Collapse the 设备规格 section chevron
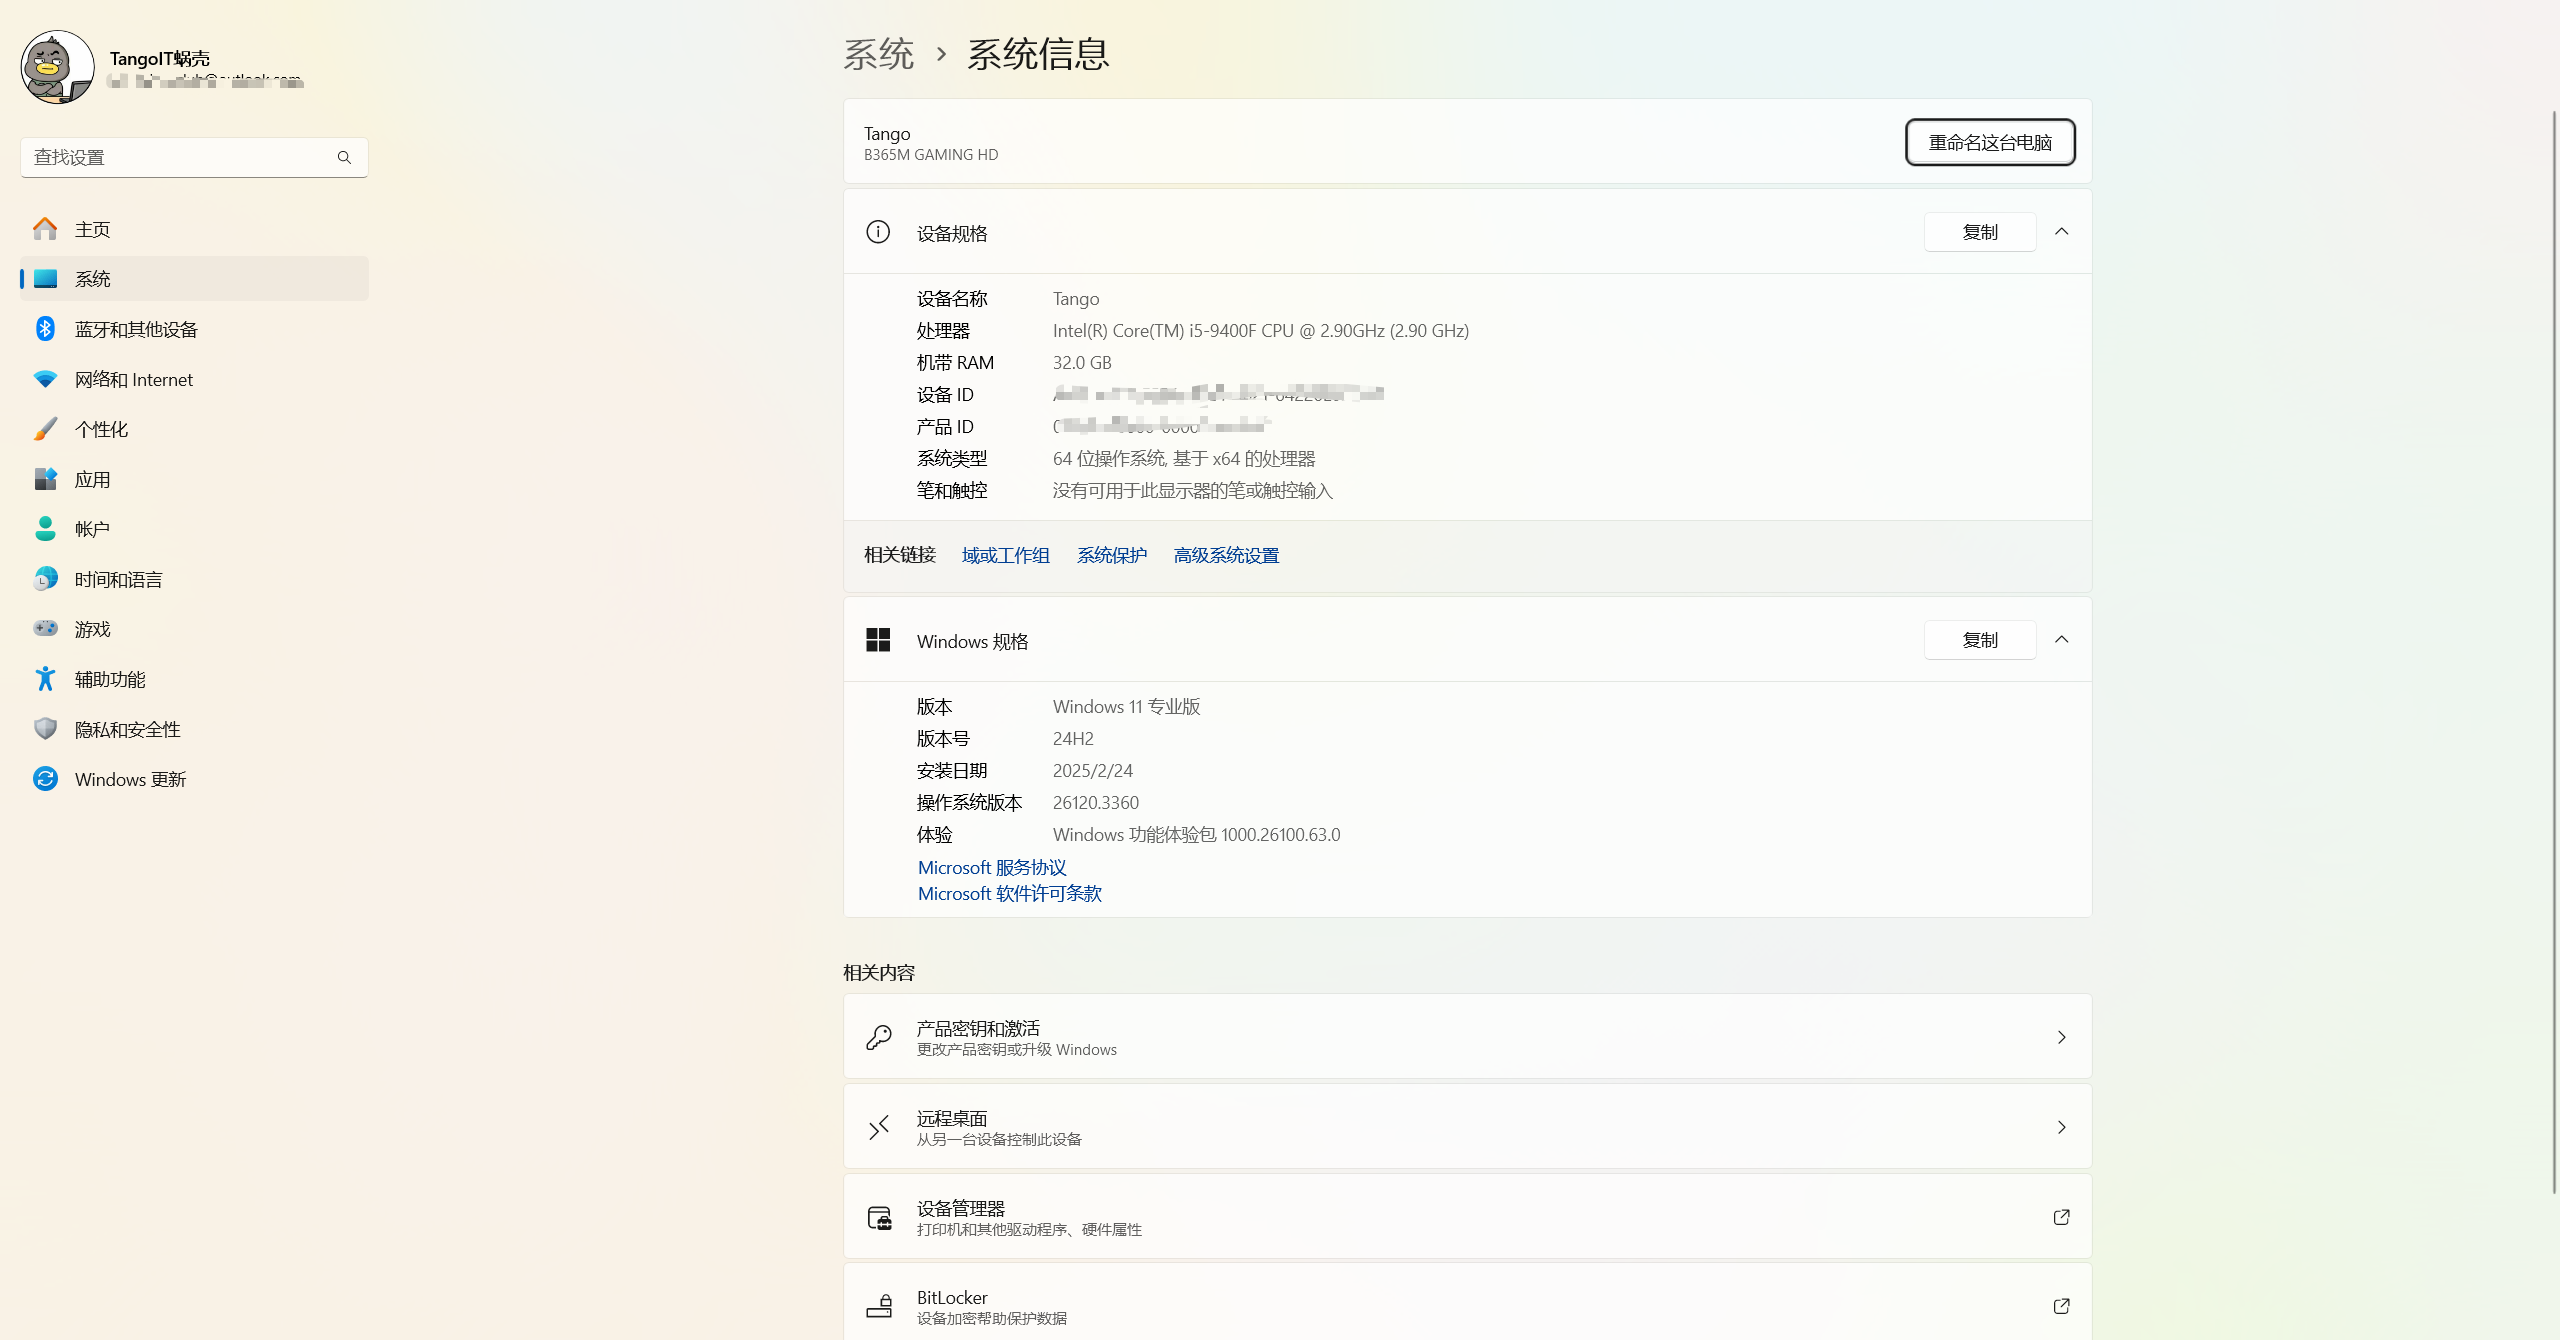Image resolution: width=2560 pixels, height=1340 pixels. [x=2061, y=232]
